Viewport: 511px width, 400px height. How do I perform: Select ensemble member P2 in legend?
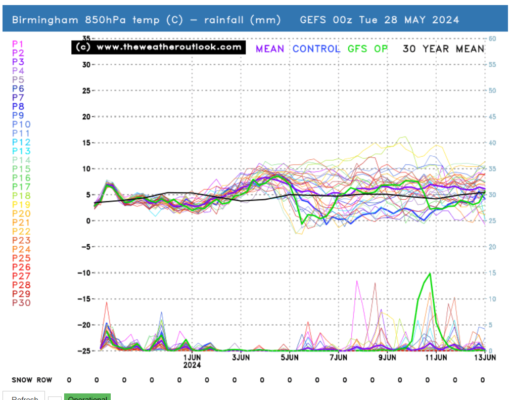(18, 53)
